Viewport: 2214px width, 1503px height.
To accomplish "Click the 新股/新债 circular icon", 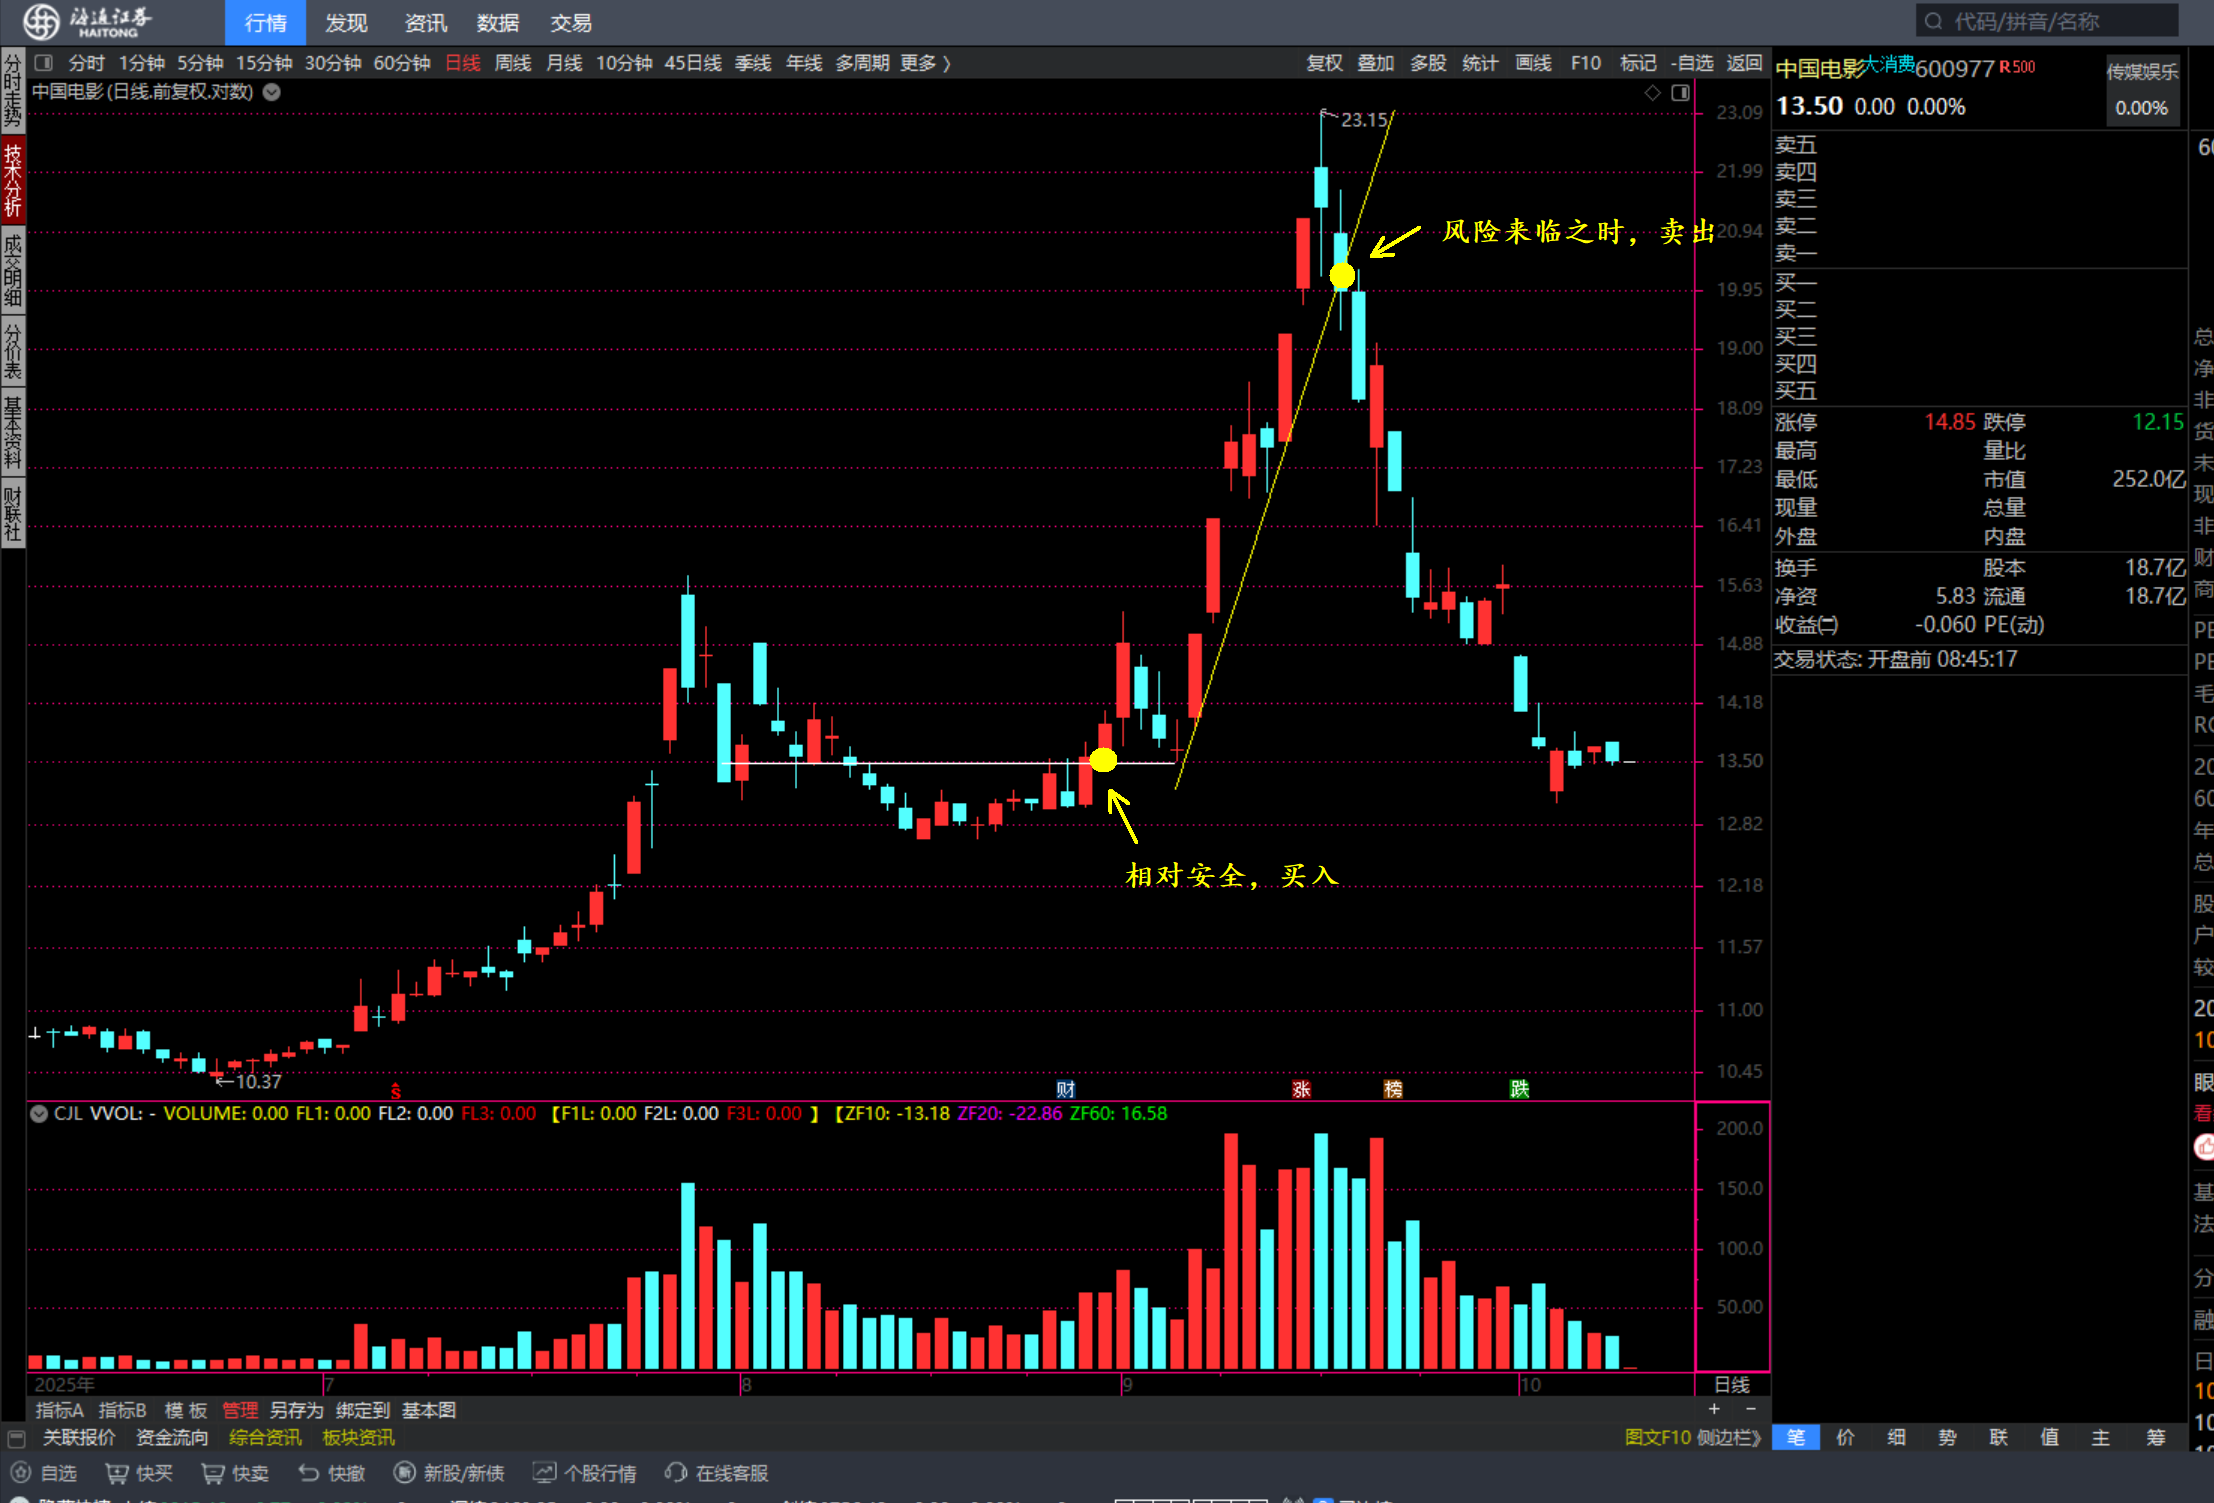I will pos(404,1473).
